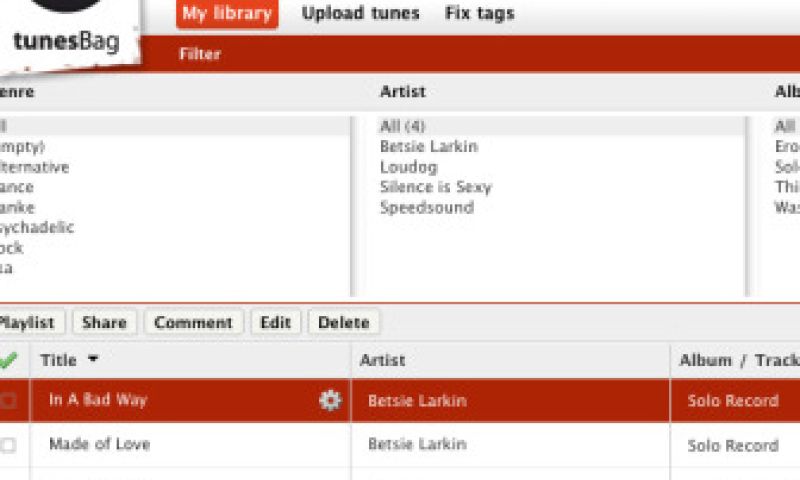Click the Filter menu item
Image resolution: width=800 pixels, height=480 pixels.
[200, 54]
